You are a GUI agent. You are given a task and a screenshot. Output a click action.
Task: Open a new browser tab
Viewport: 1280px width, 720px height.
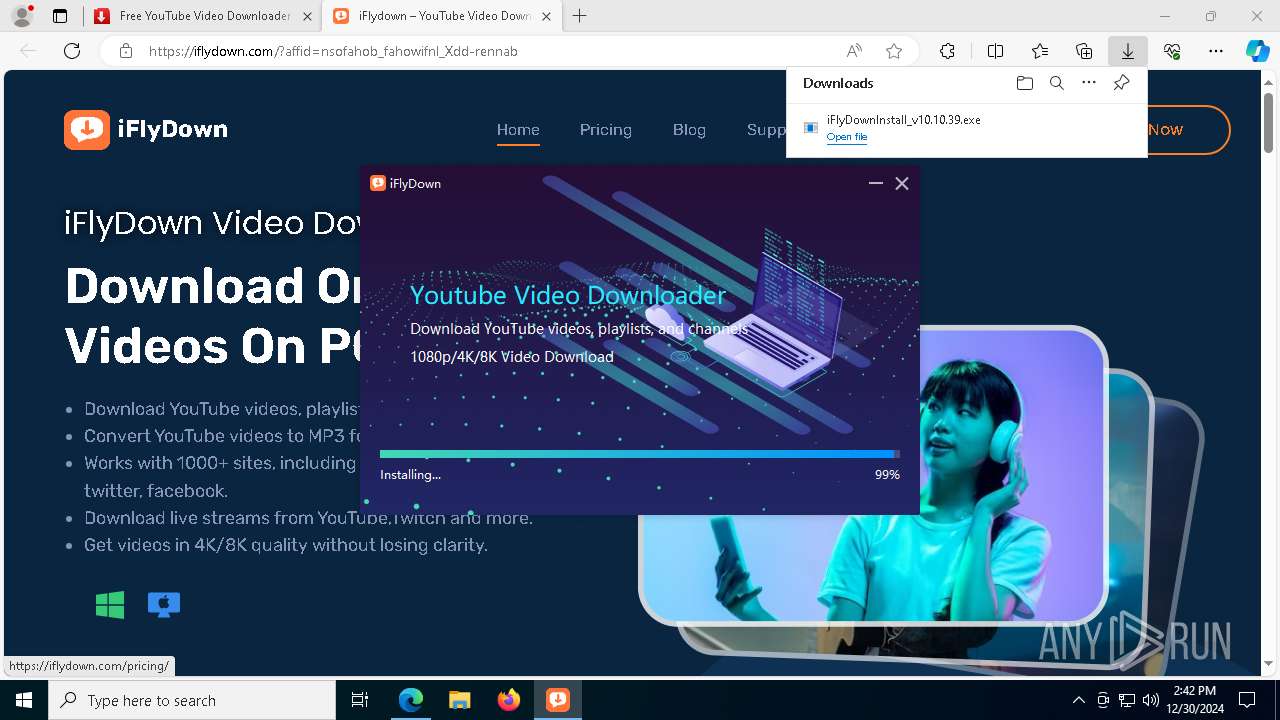(x=579, y=16)
